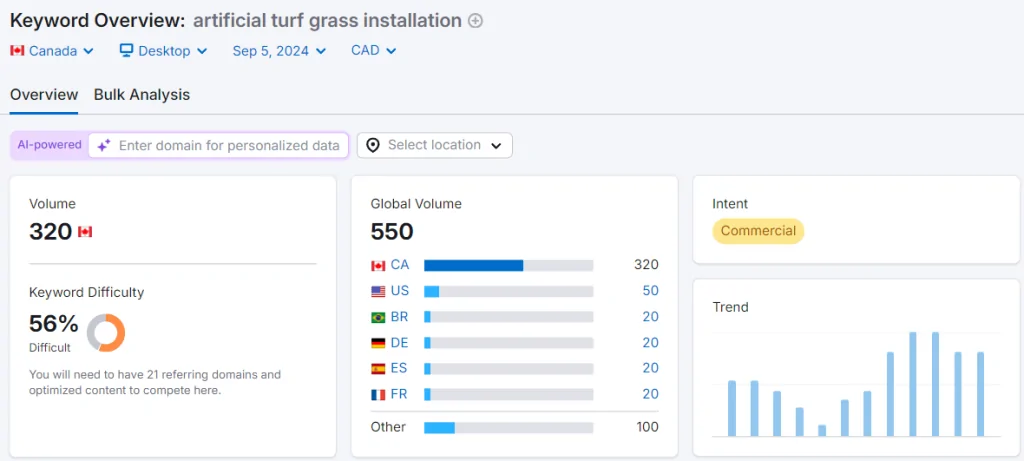Click the location pin icon

coord(373,145)
